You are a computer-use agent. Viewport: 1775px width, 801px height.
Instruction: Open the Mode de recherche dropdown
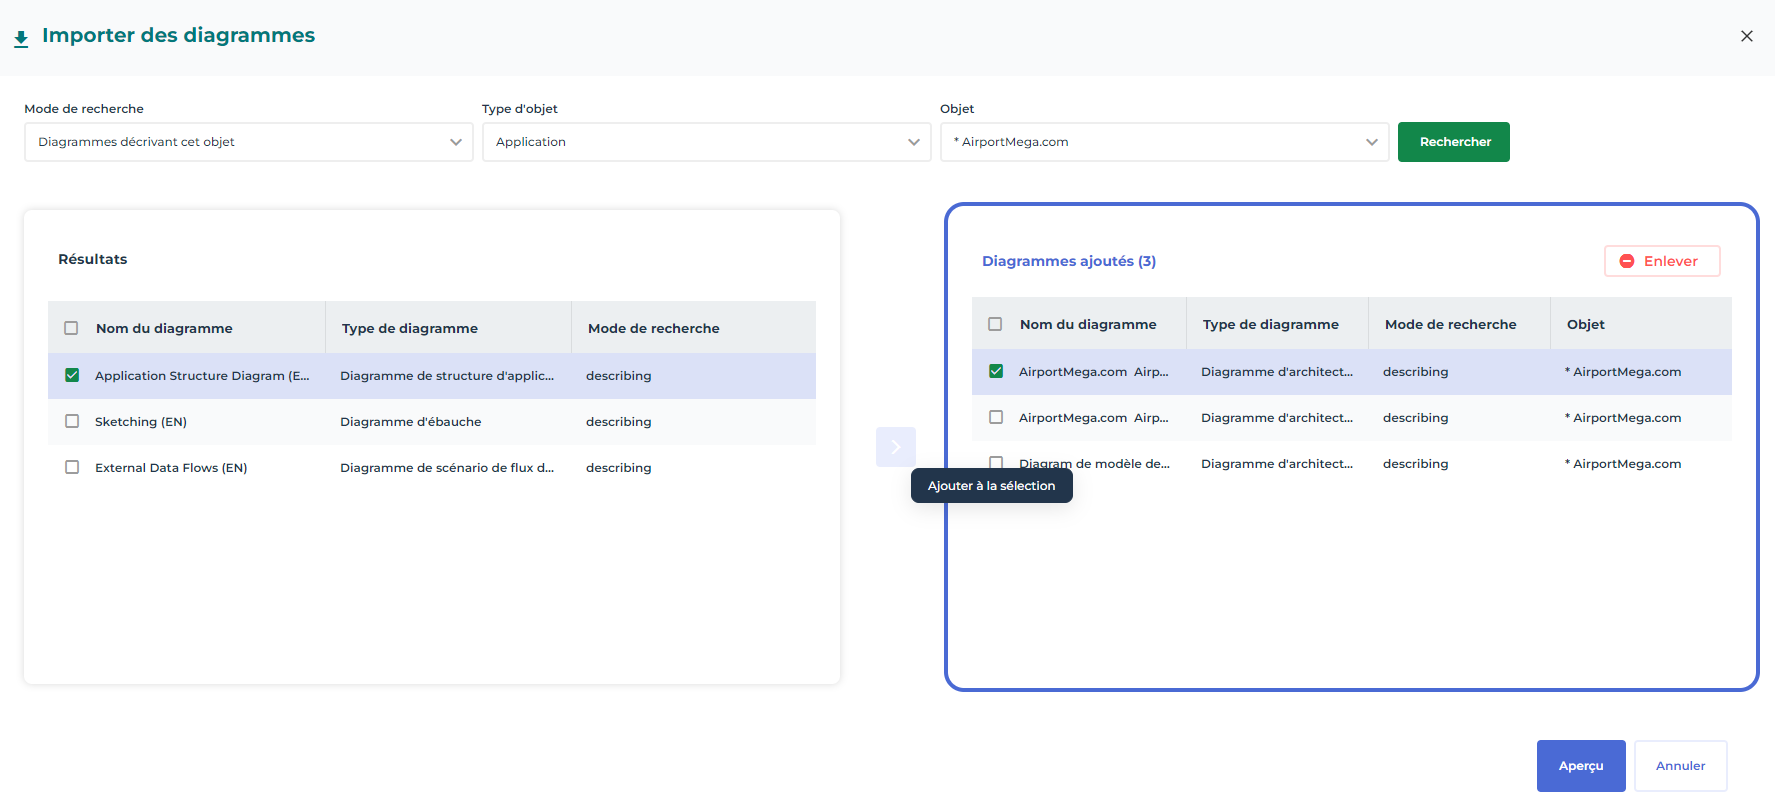pyautogui.click(x=248, y=142)
